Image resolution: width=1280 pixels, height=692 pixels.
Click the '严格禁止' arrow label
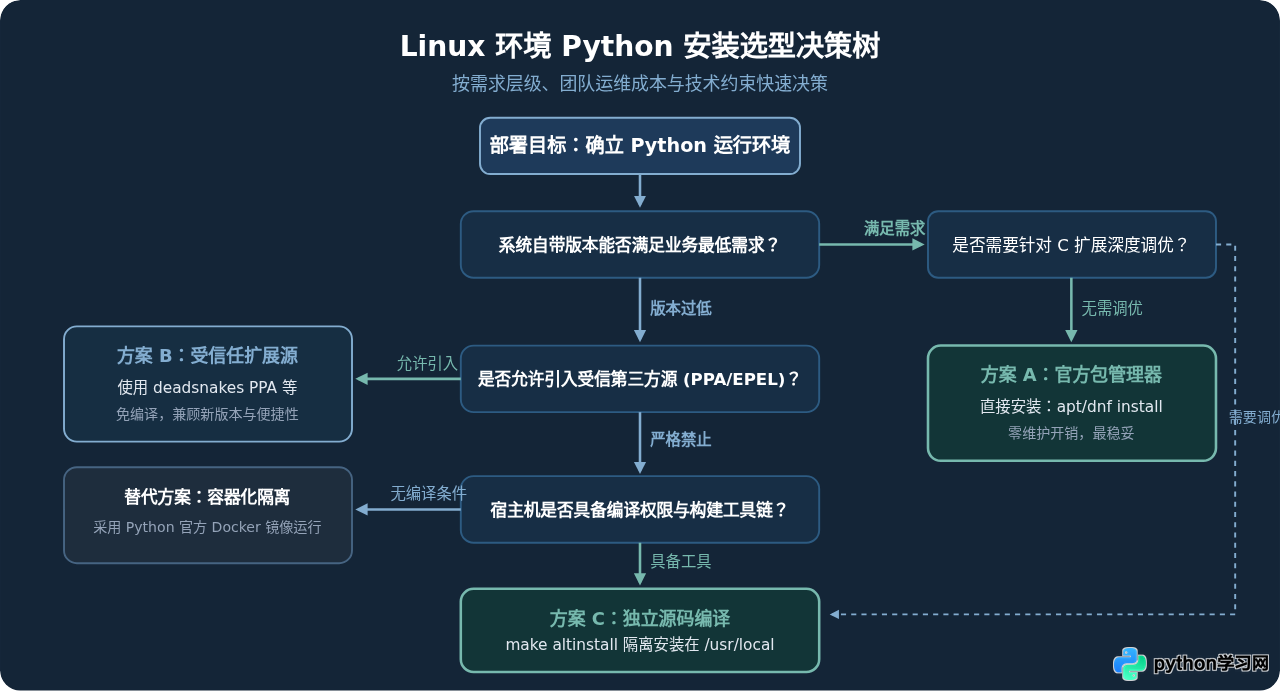(681, 440)
